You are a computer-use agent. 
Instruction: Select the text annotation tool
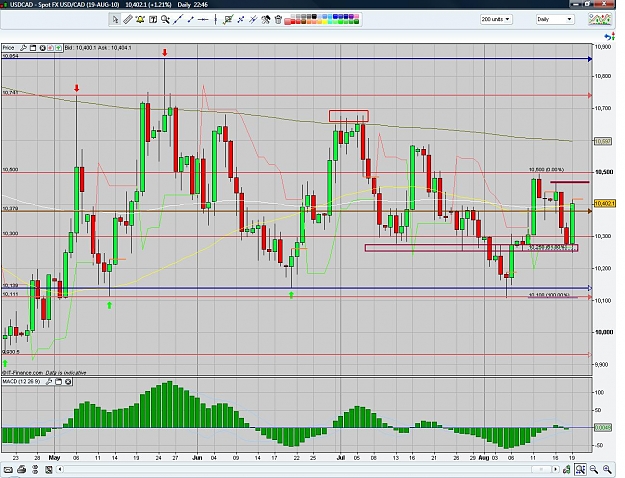tap(153, 20)
